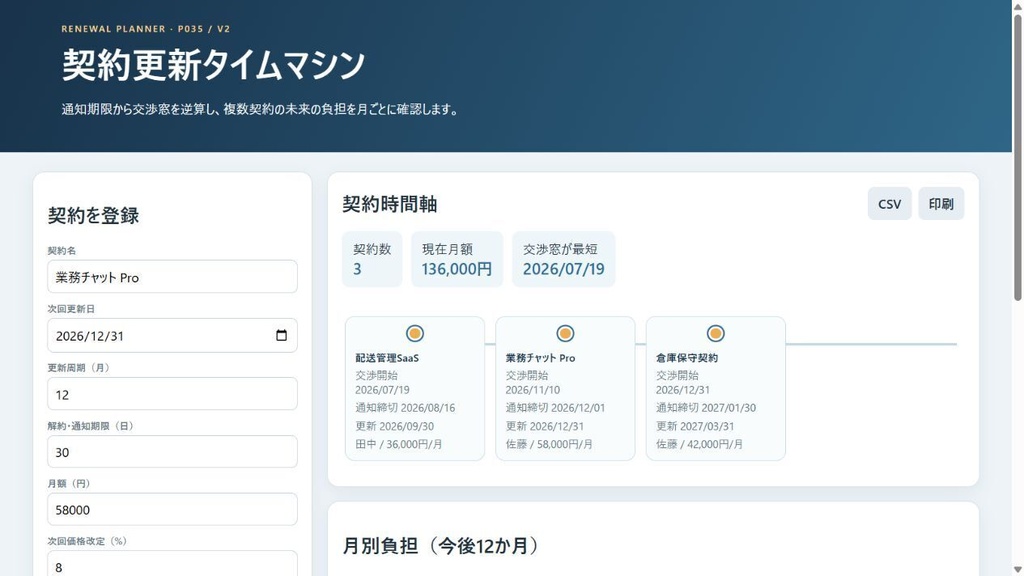Click 田中 / 36,000円/月 text
The height and width of the screenshot is (576, 1024).
click(x=398, y=444)
